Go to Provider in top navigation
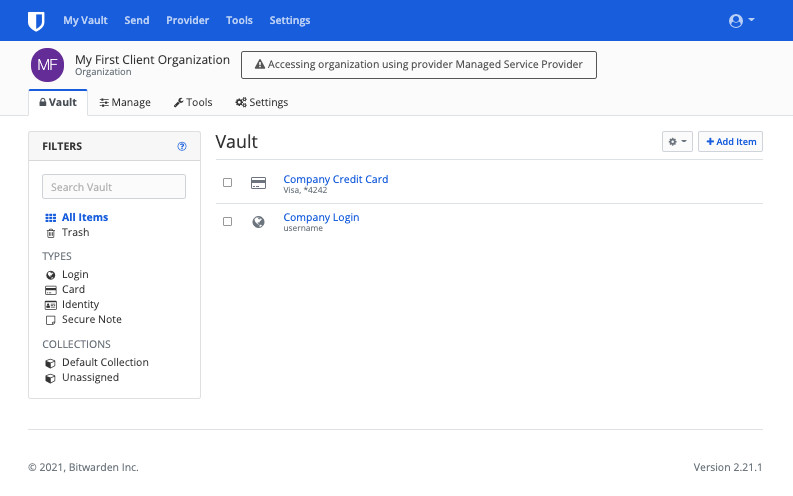 187,20
